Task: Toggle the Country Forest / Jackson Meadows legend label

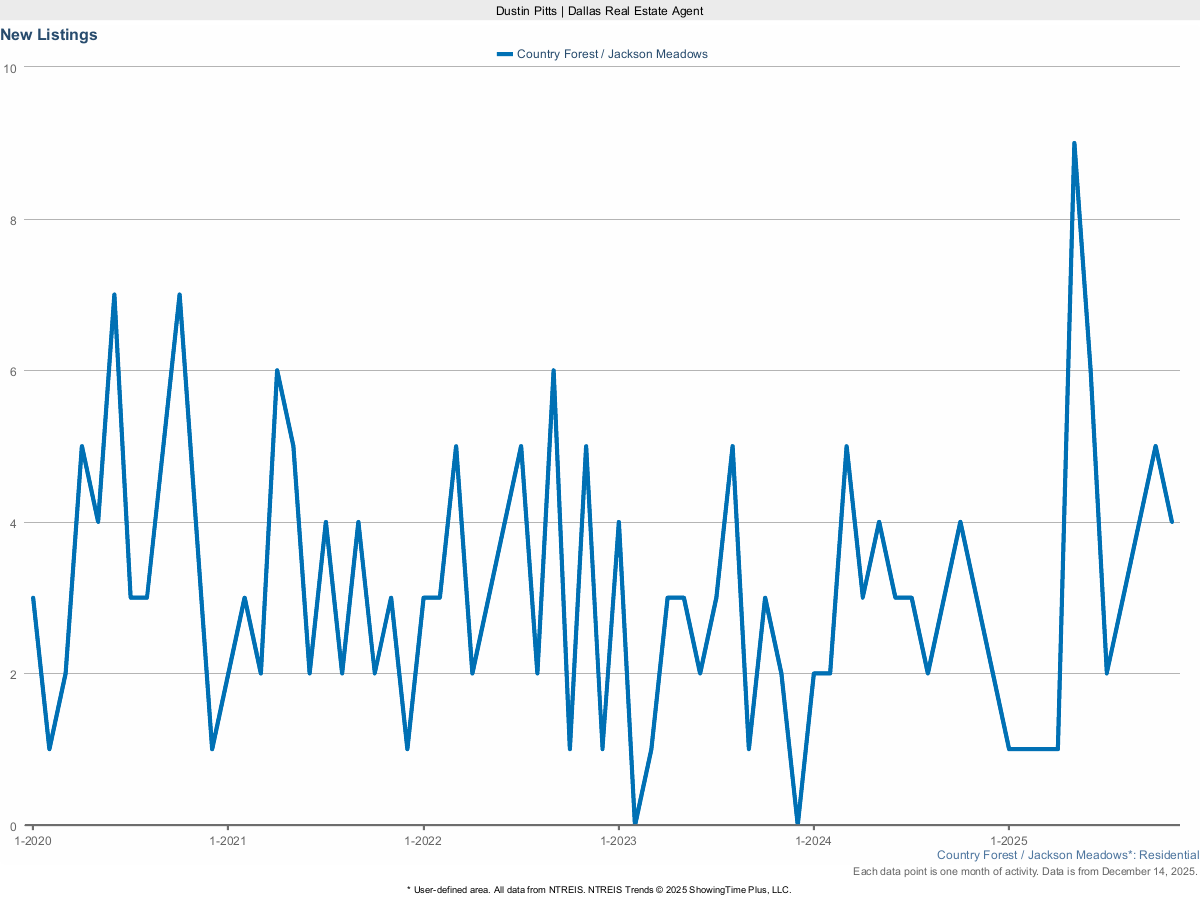Action: point(612,54)
